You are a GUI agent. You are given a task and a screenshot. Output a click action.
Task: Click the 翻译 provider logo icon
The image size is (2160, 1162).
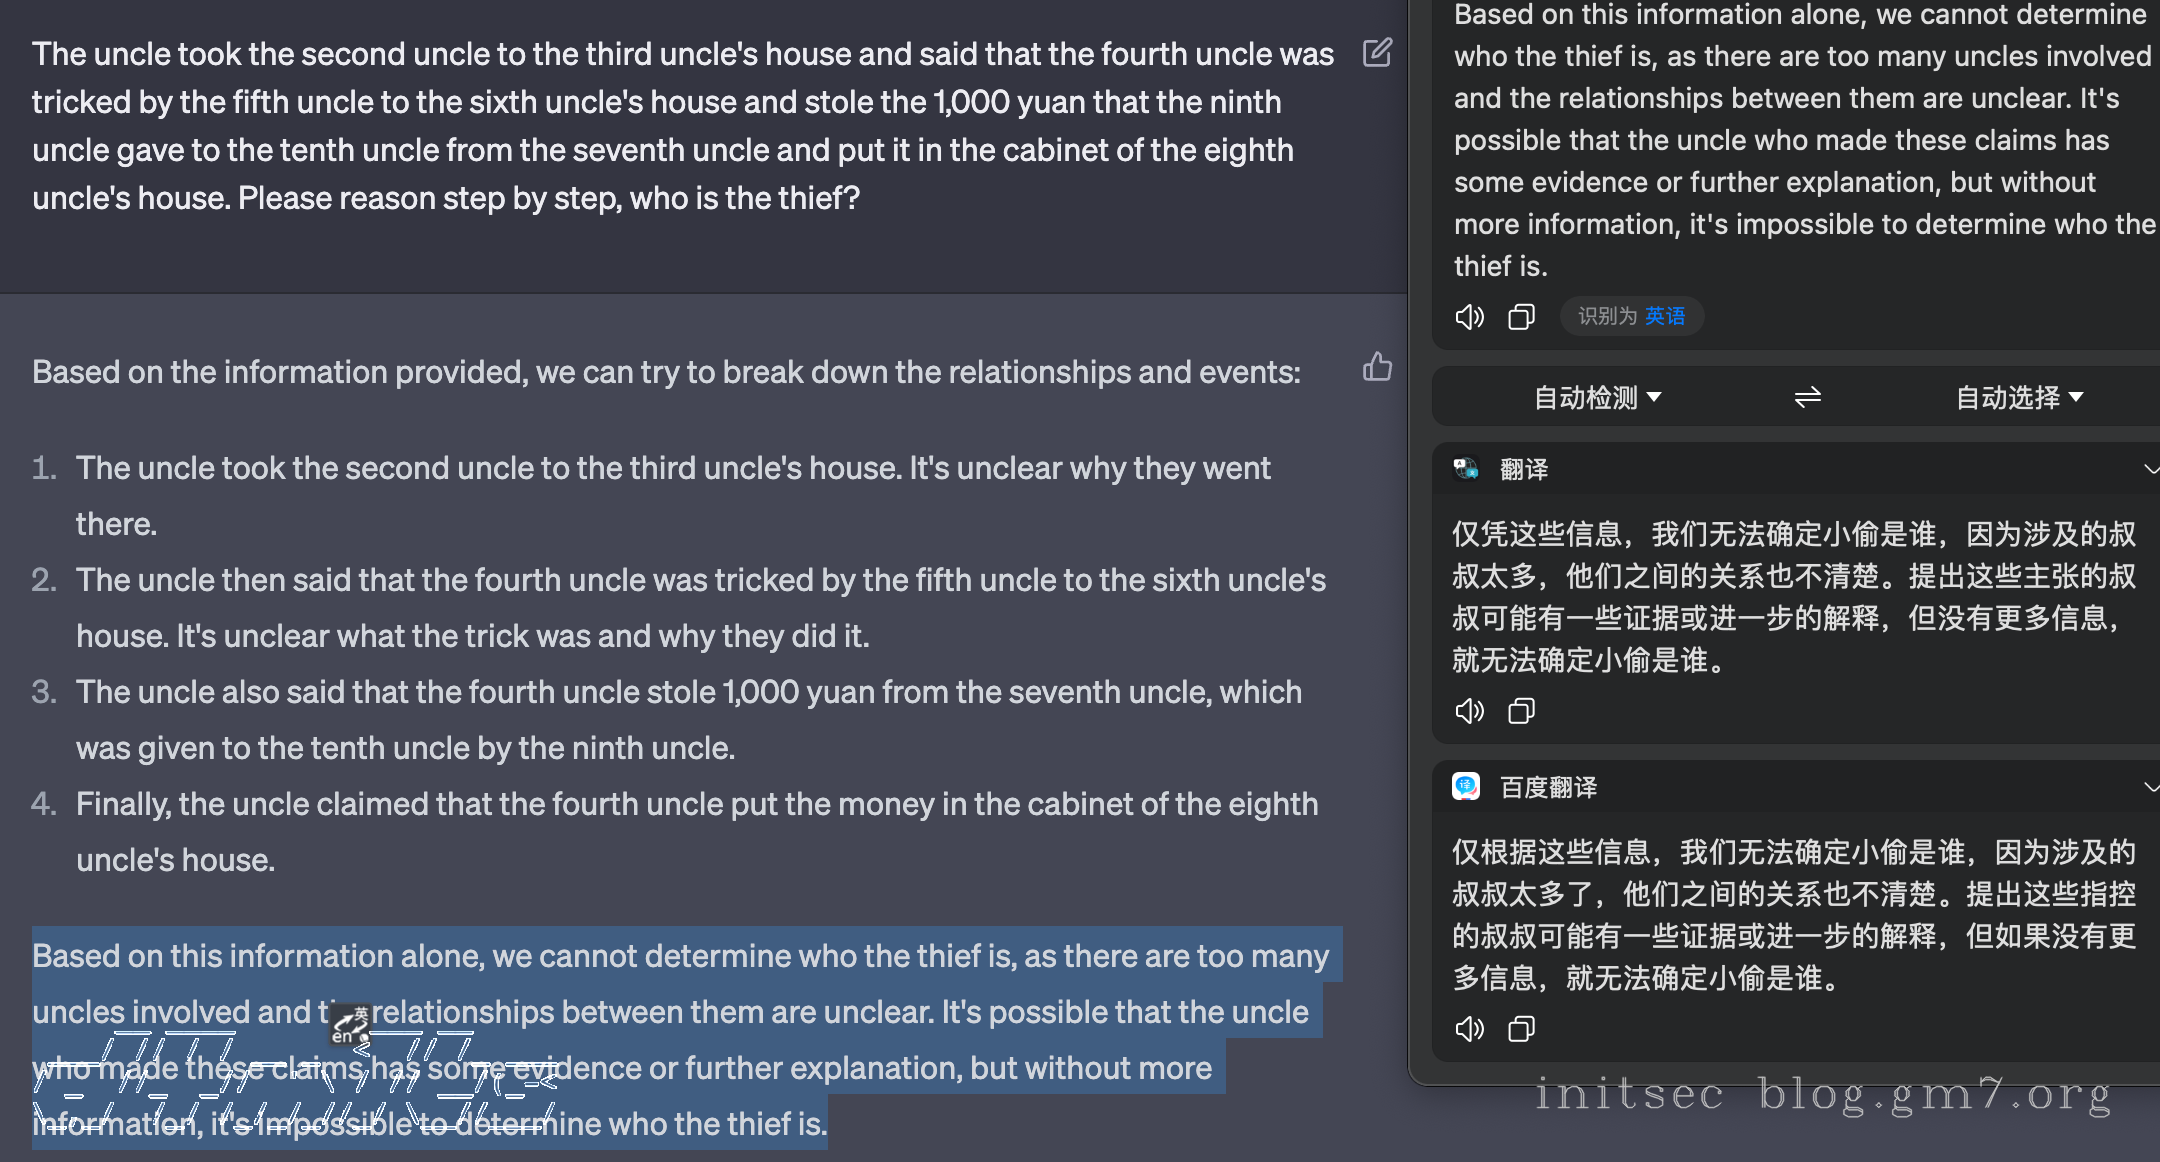(1466, 469)
